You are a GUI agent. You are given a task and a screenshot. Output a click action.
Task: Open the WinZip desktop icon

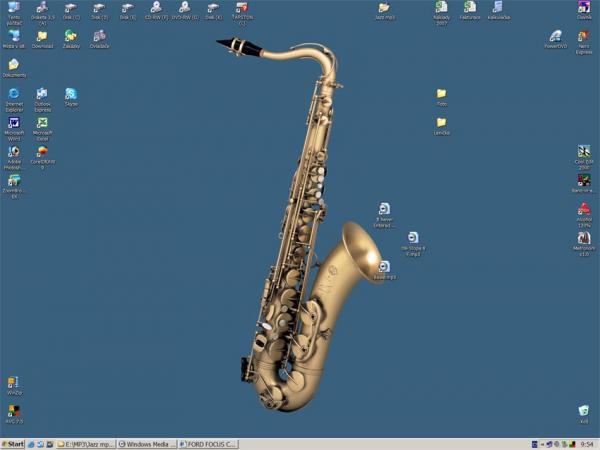tap(14, 382)
